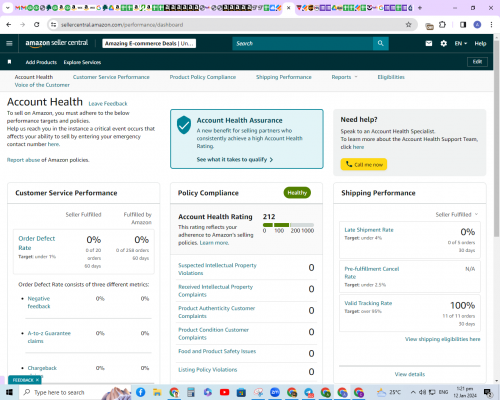The height and width of the screenshot is (400, 500).
Task: Switch to Product Policy Compliance tab
Action: 203,77
